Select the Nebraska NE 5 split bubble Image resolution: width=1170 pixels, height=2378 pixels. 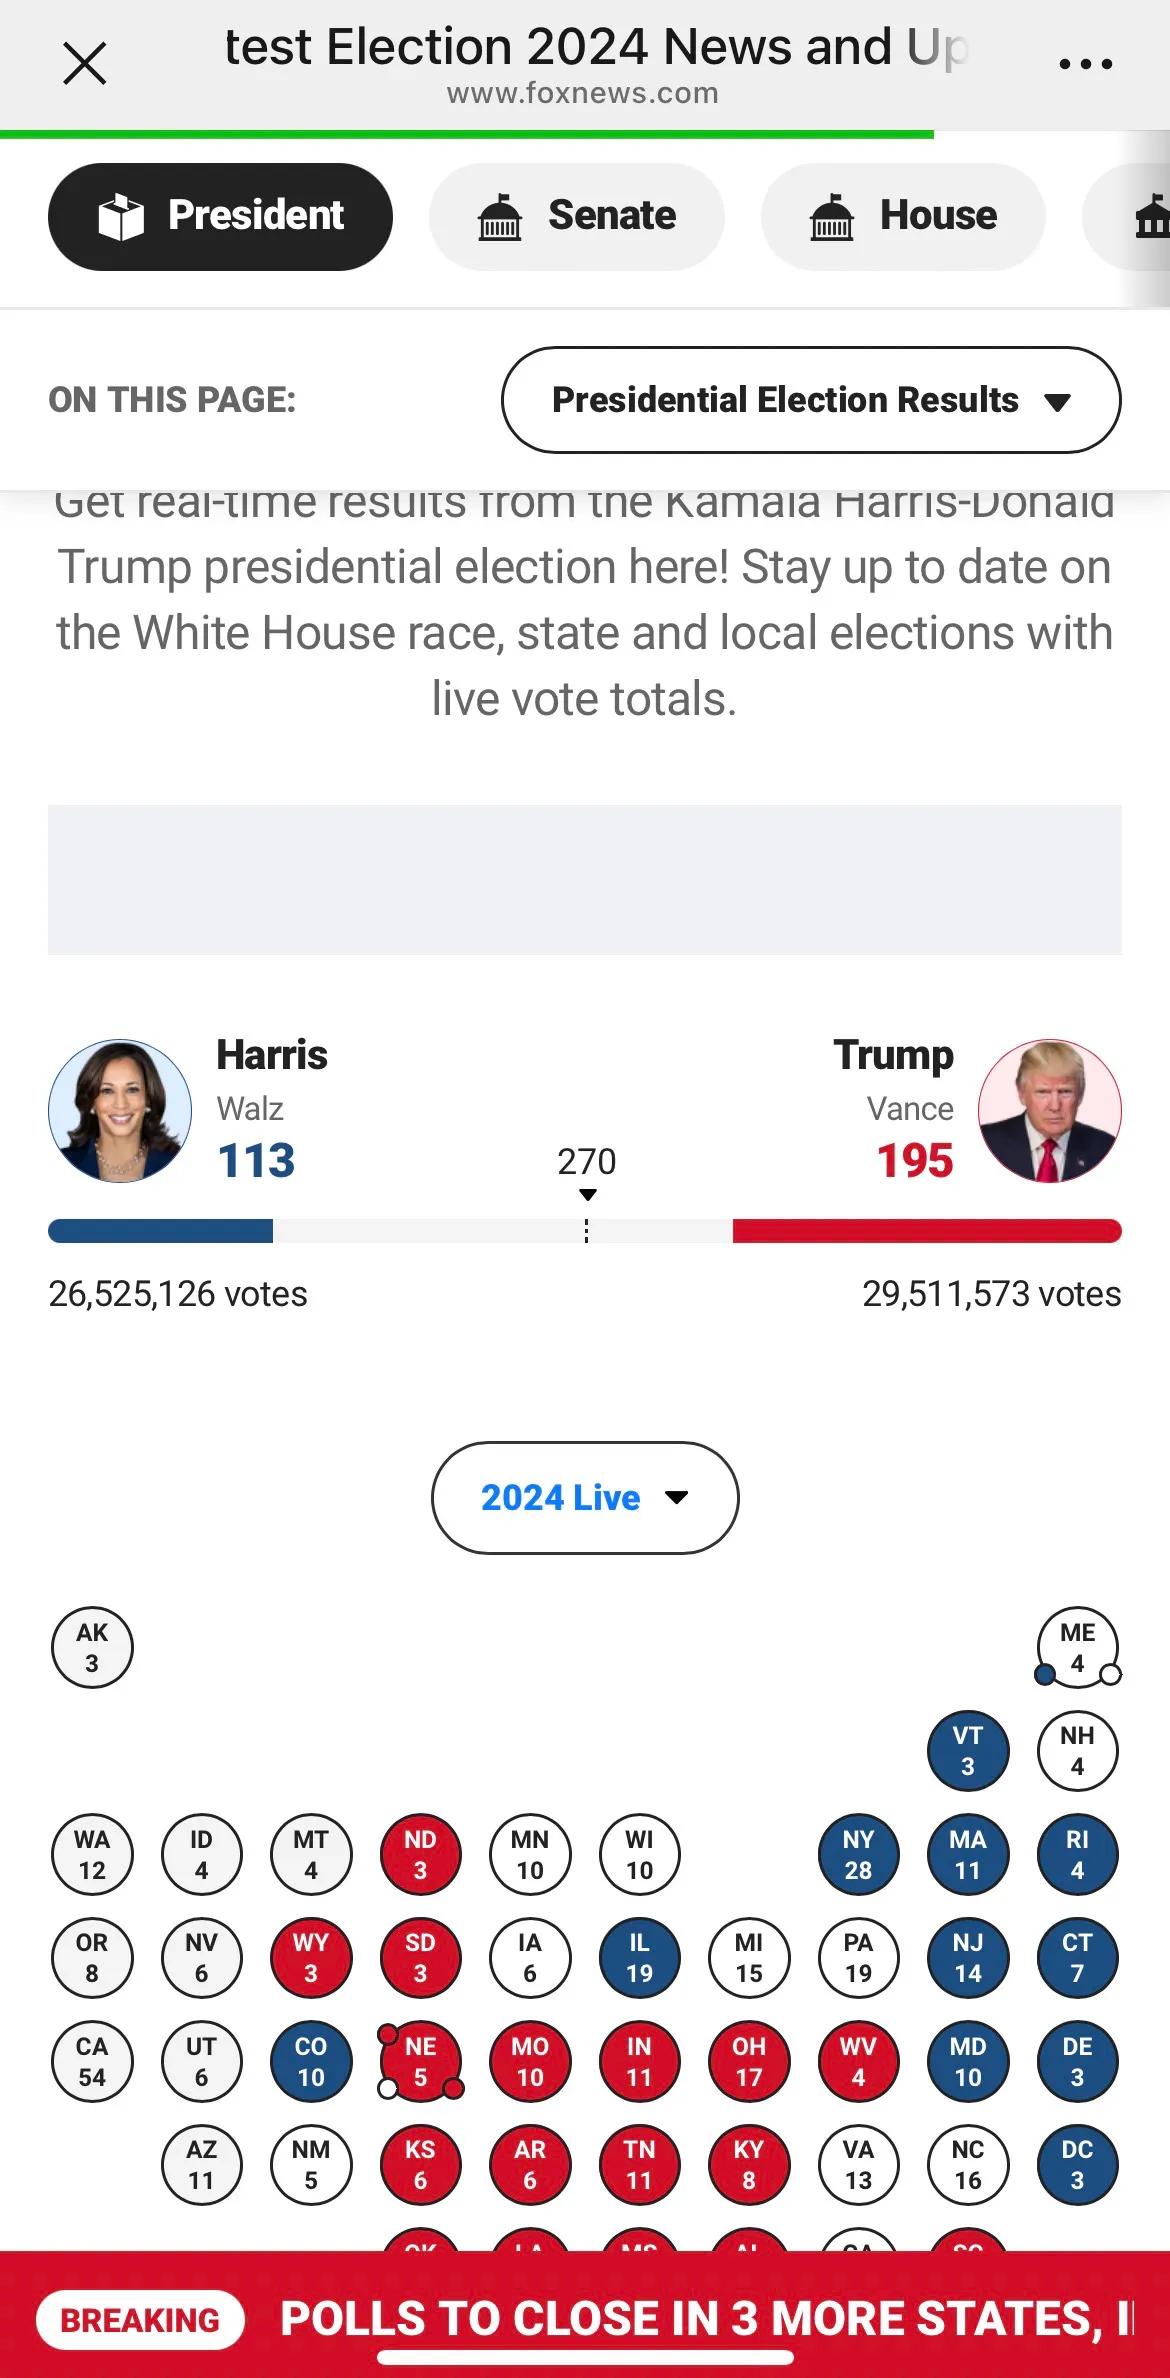click(x=420, y=2060)
